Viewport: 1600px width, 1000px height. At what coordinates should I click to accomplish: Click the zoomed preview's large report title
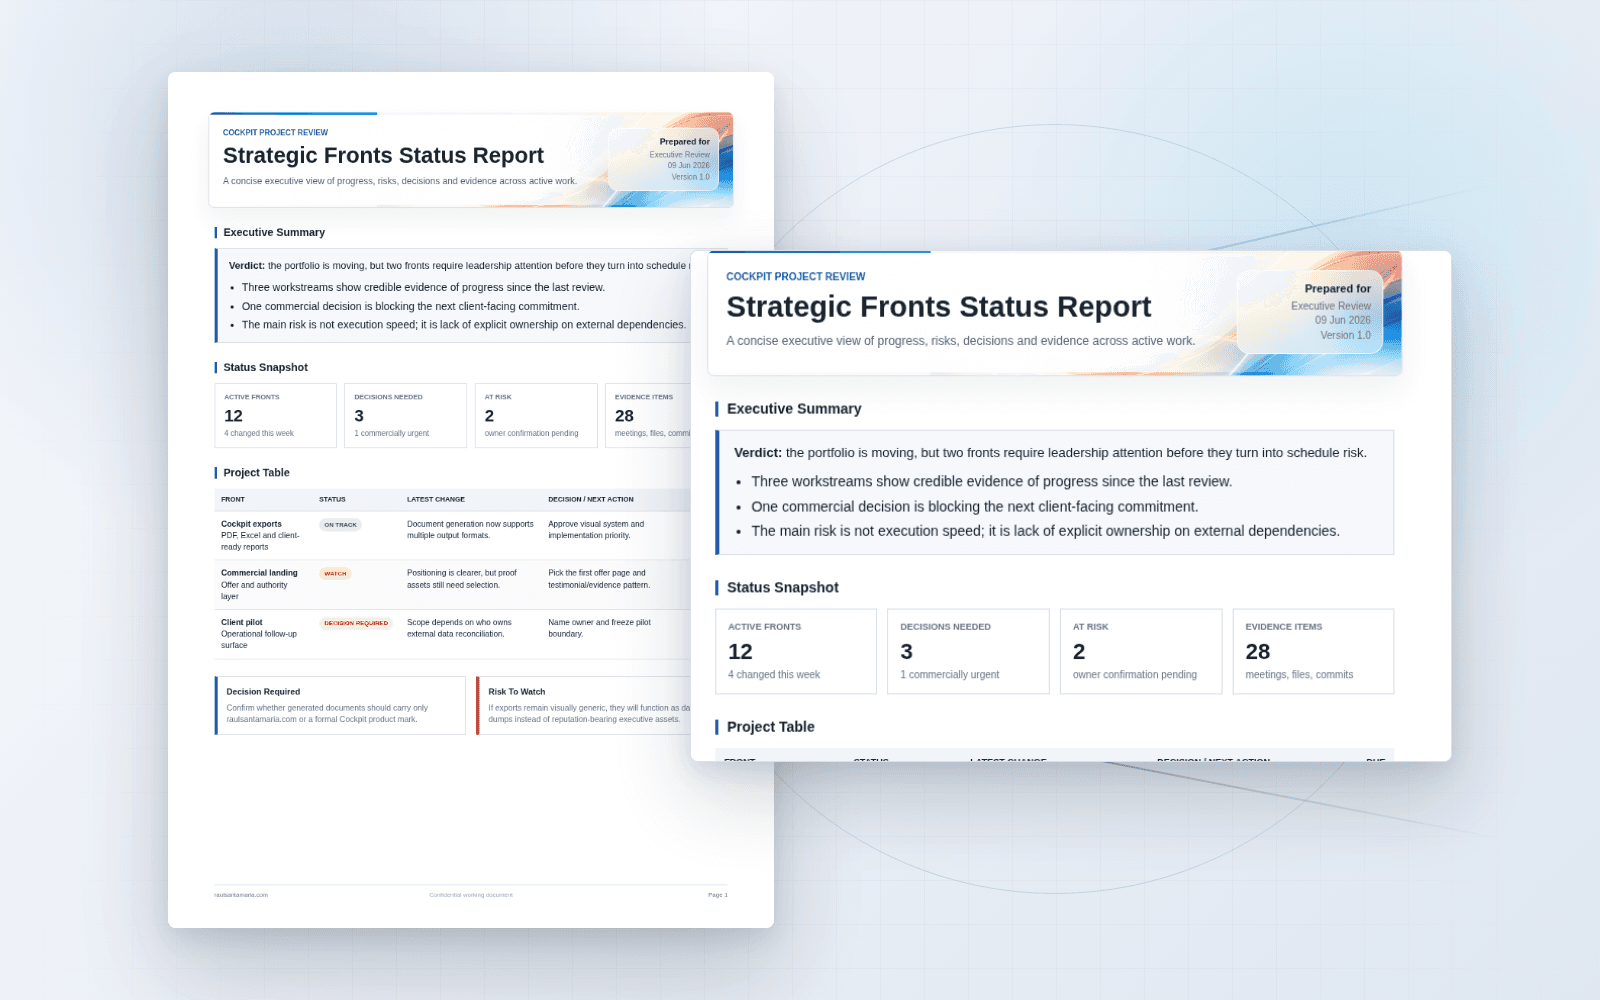pos(938,306)
